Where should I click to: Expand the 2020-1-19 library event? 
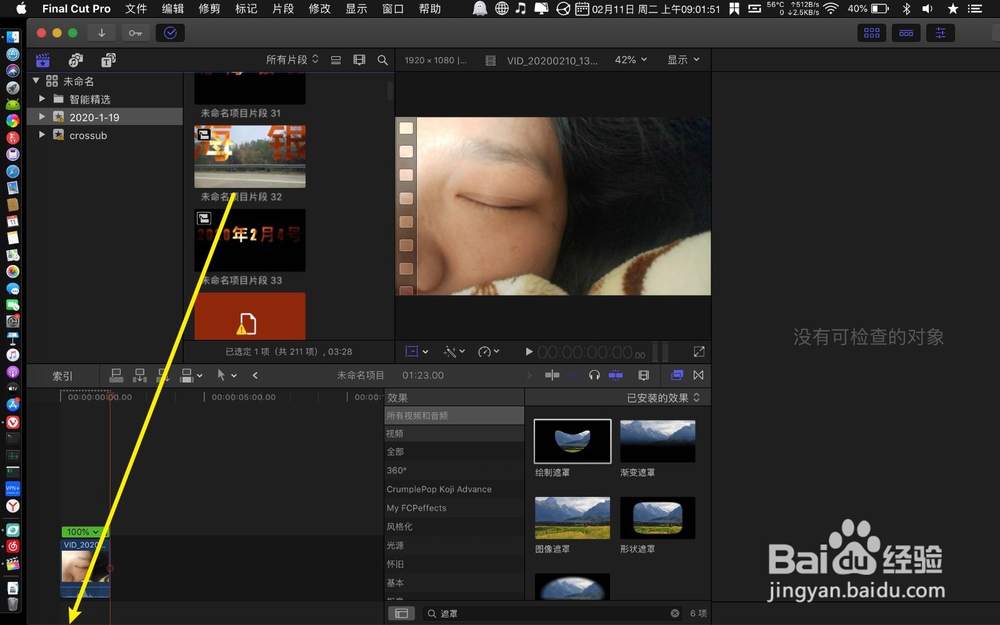pos(42,117)
